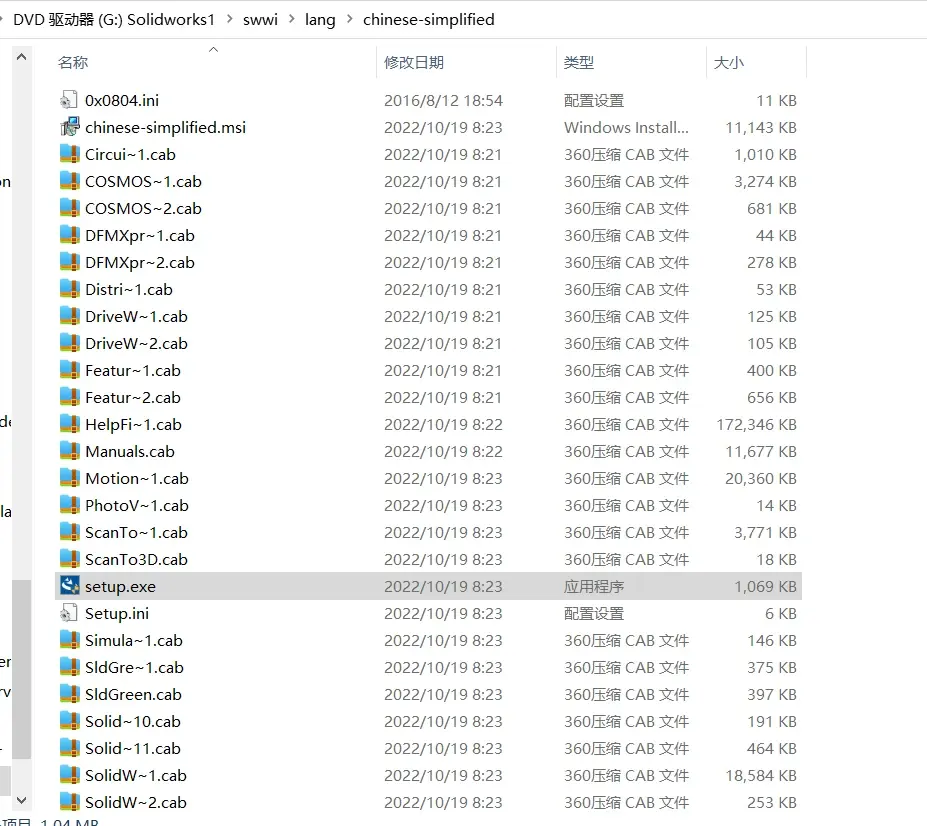This screenshot has width=927, height=826.
Task: Select the Motion~1.cab archive icon
Action: [69, 478]
